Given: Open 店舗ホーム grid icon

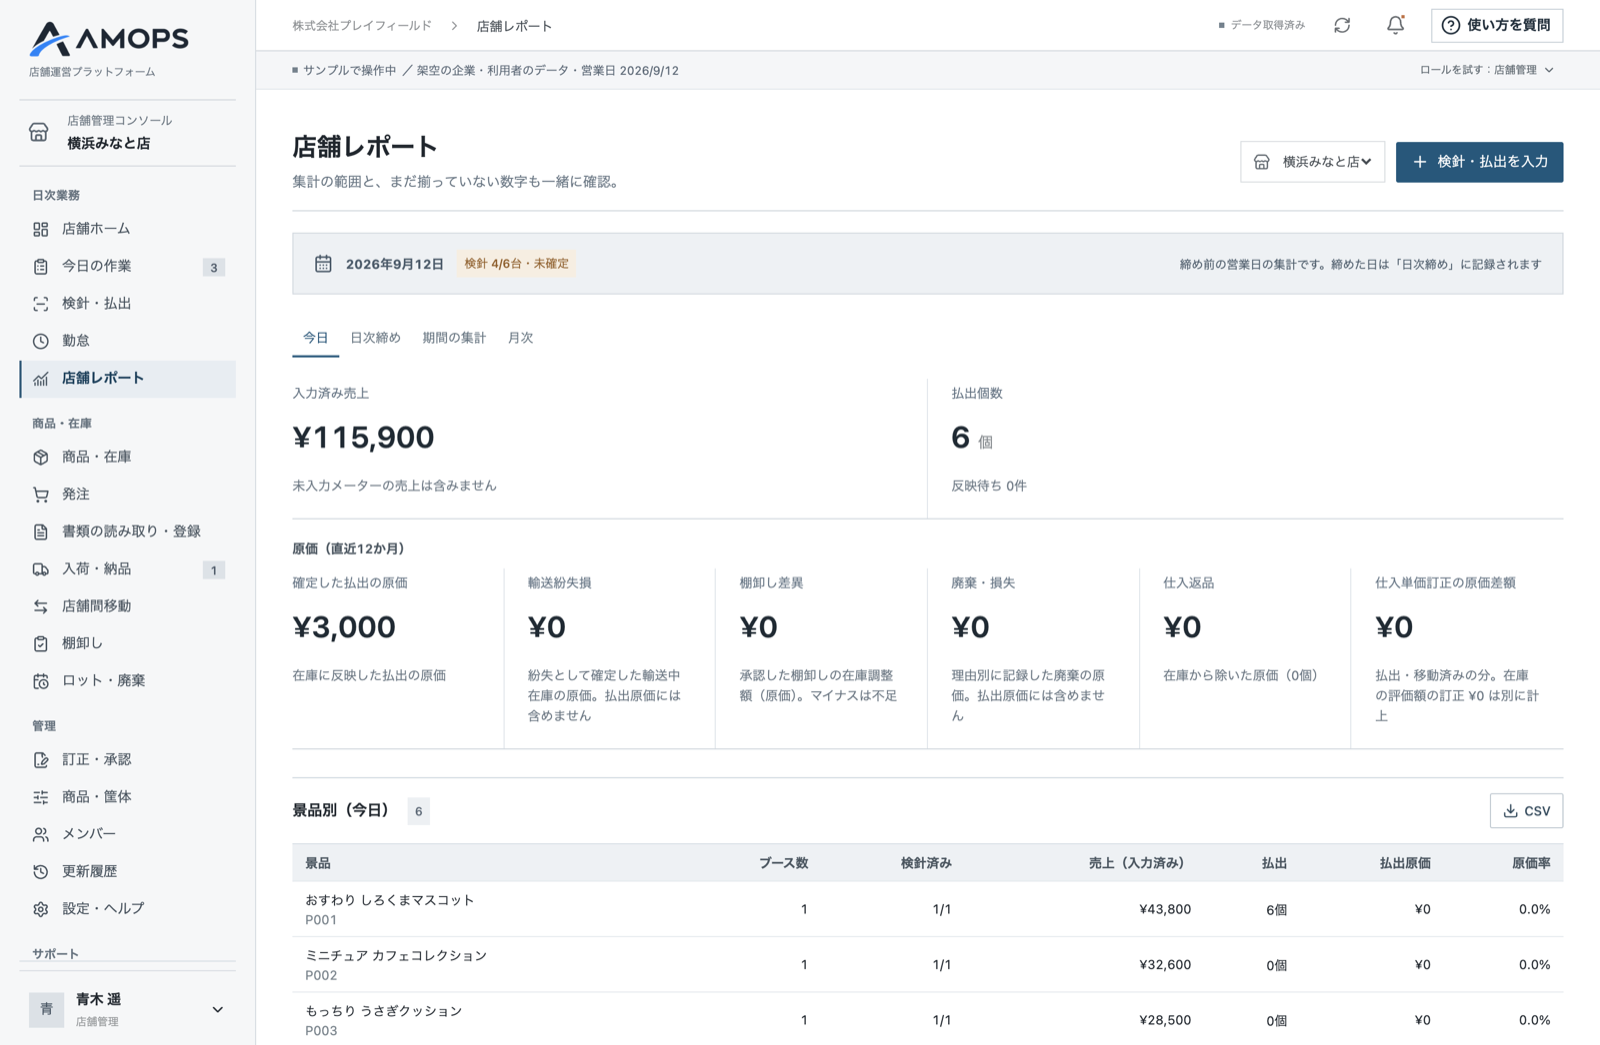Looking at the screenshot, I should 41,229.
